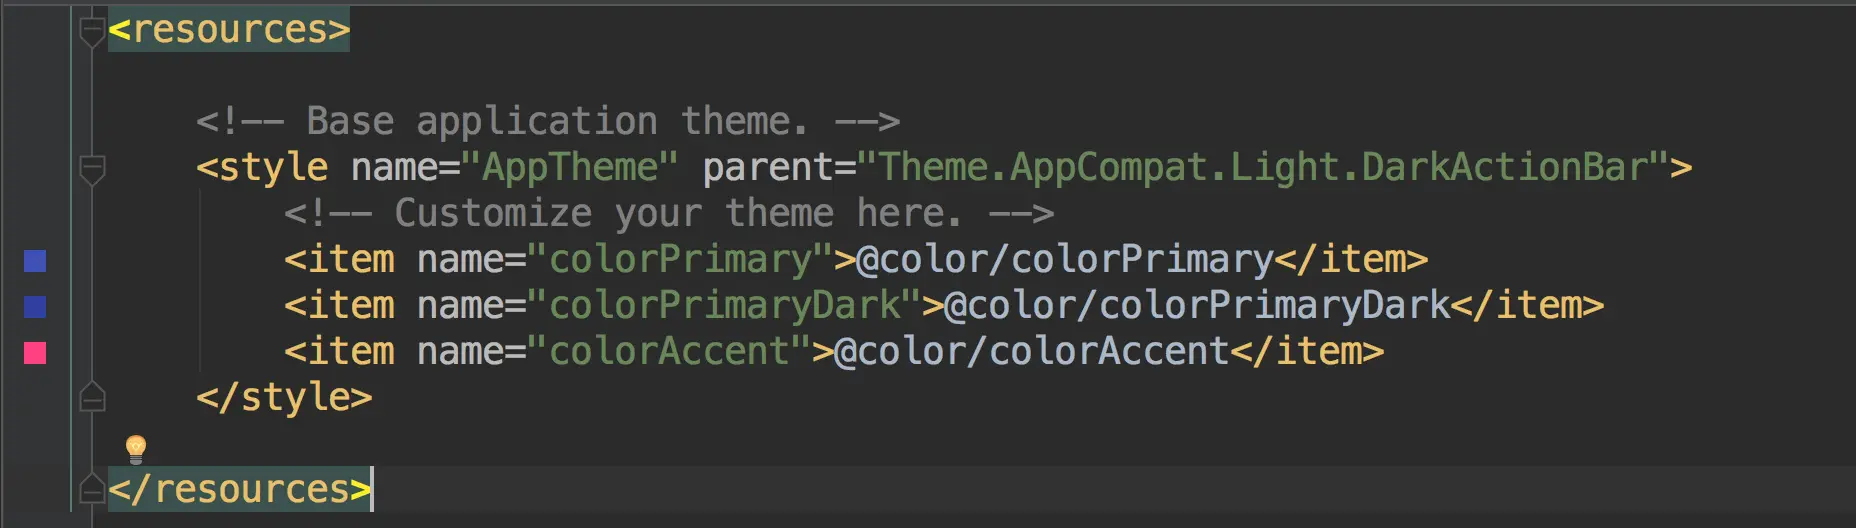Viewport: 1856px width, 528px height.
Task: Open the blue colorPrimary gutter color swatch
Action: pyautogui.click(x=35, y=261)
